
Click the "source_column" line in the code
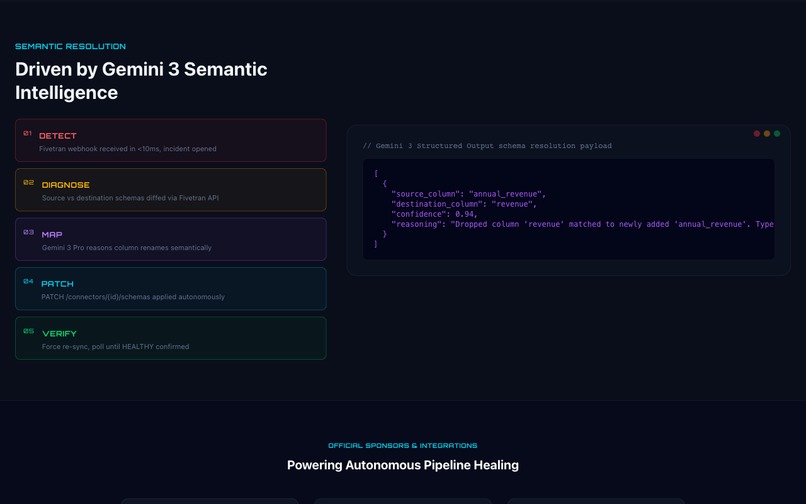coord(468,194)
